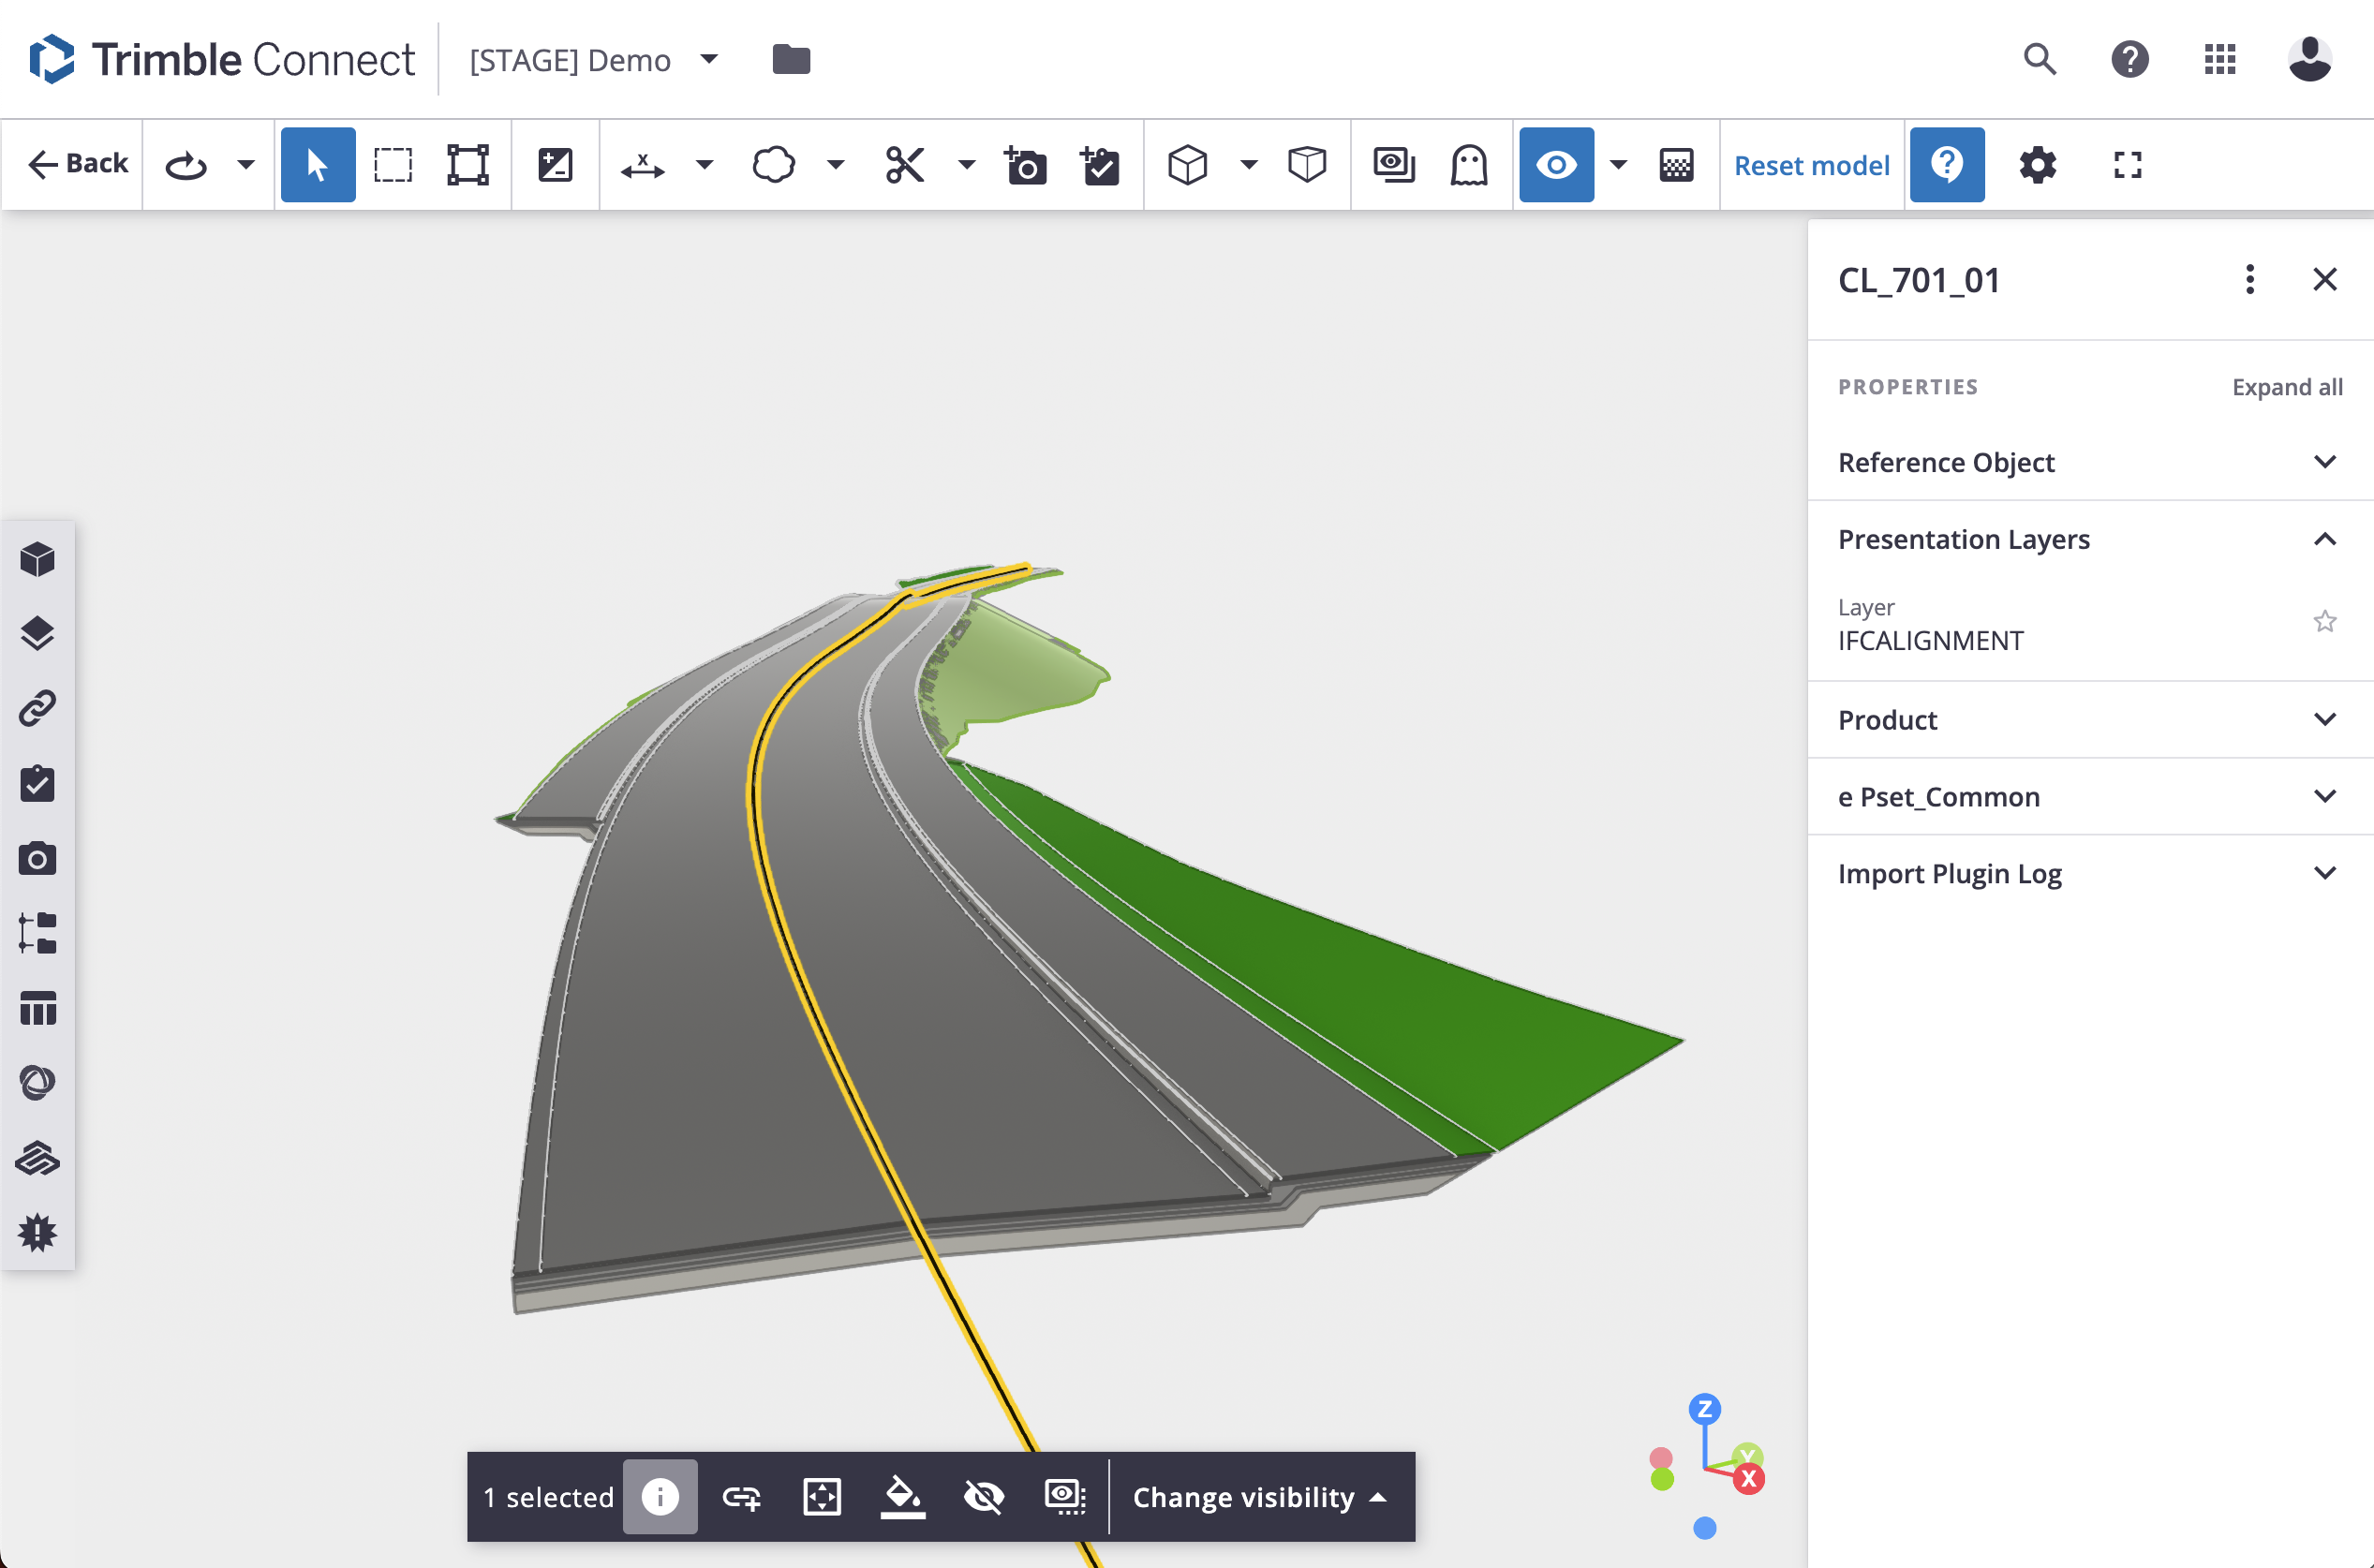Create a snapshot with the add camera icon
This screenshot has width=2374, height=1568.
tap(1025, 165)
